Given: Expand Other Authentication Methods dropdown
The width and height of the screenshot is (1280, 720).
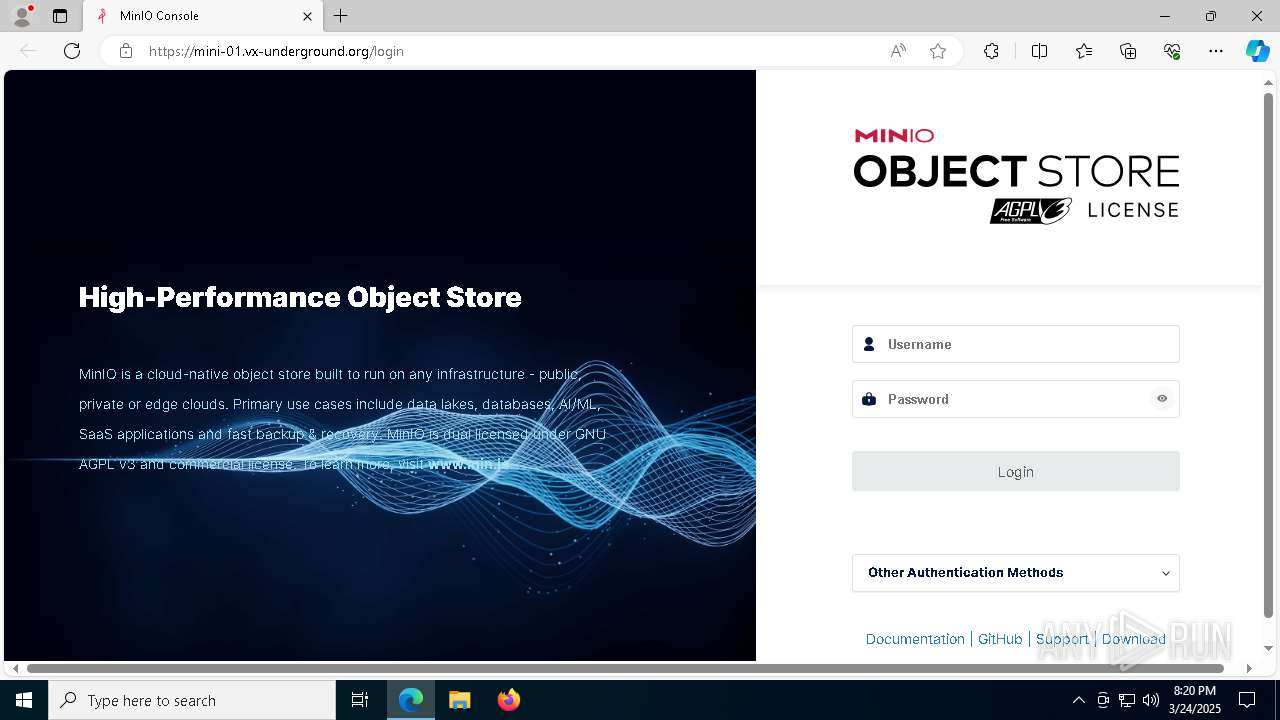Looking at the screenshot, I should 1016,573.
